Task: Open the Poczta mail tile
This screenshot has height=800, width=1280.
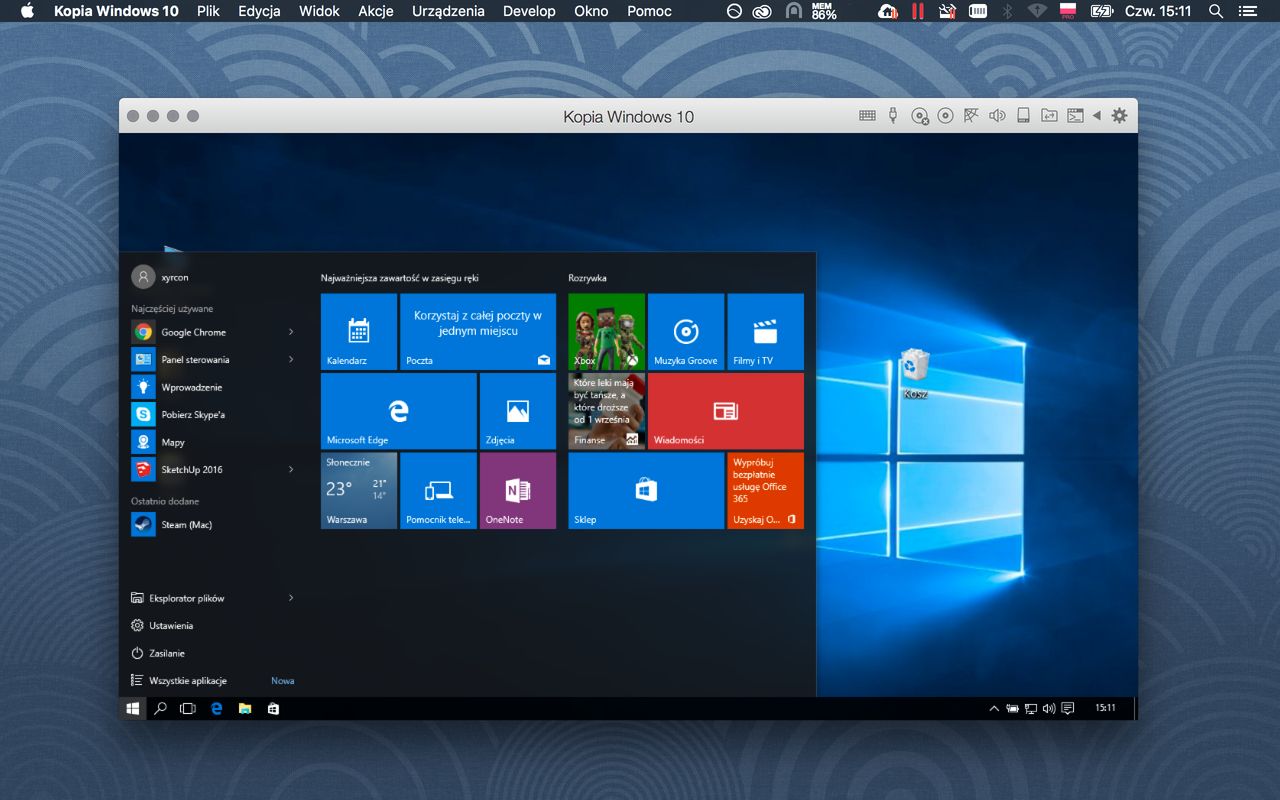Action: coord(477,332)
